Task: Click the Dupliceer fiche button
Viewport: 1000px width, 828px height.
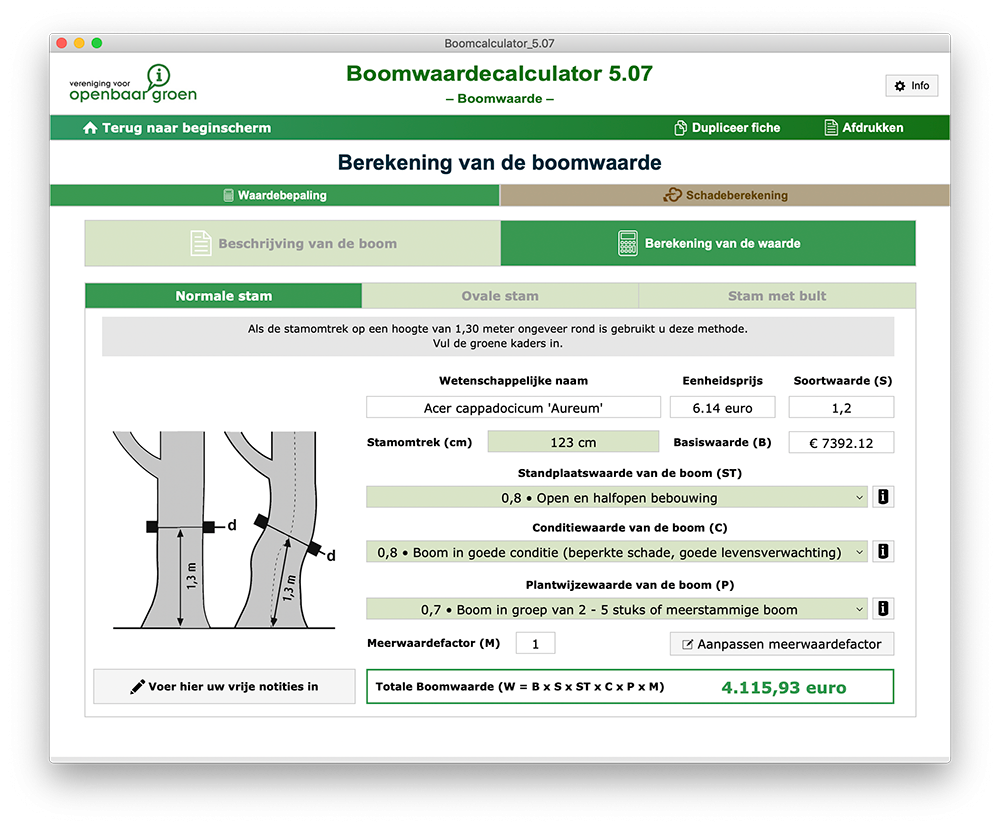Action: tap(727, 128)
